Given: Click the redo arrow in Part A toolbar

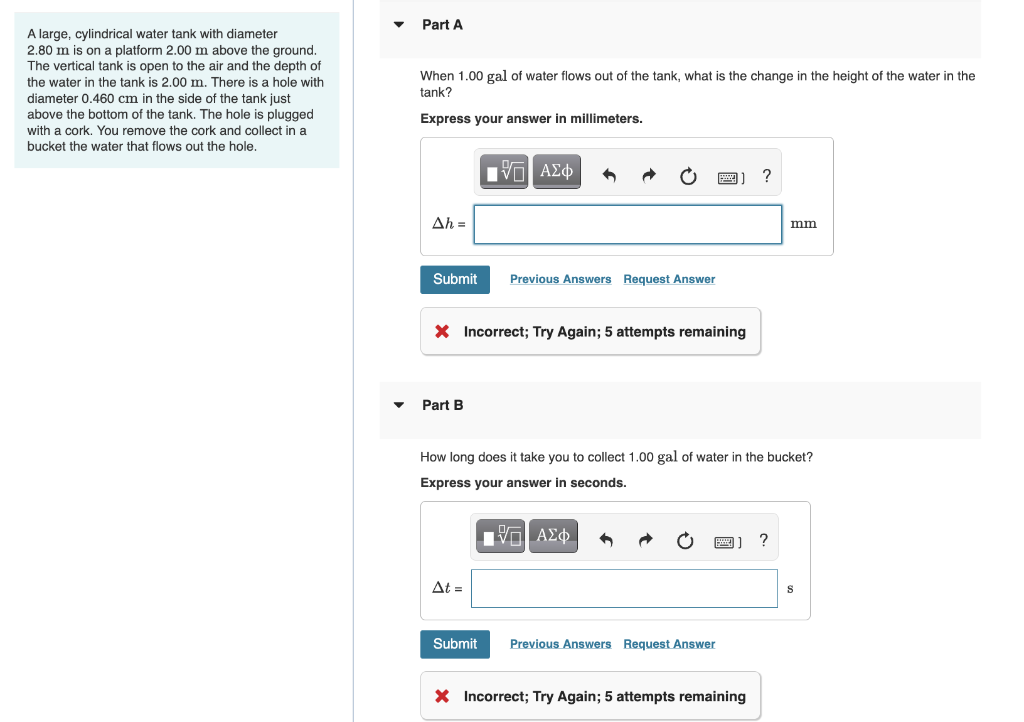Looking at the screenshot, I should (x=648, y=174).
